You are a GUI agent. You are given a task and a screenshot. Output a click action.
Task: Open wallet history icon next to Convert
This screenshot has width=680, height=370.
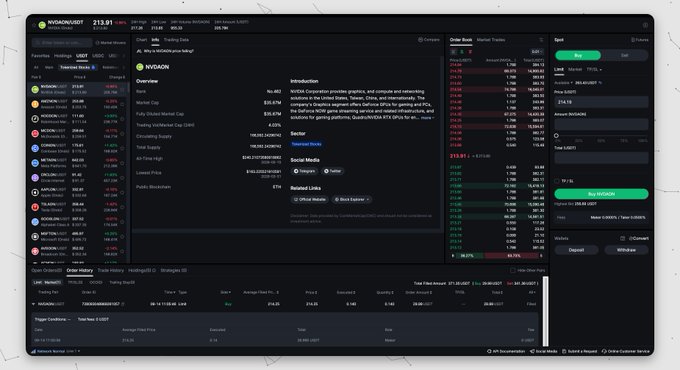[x=622, y=238]
